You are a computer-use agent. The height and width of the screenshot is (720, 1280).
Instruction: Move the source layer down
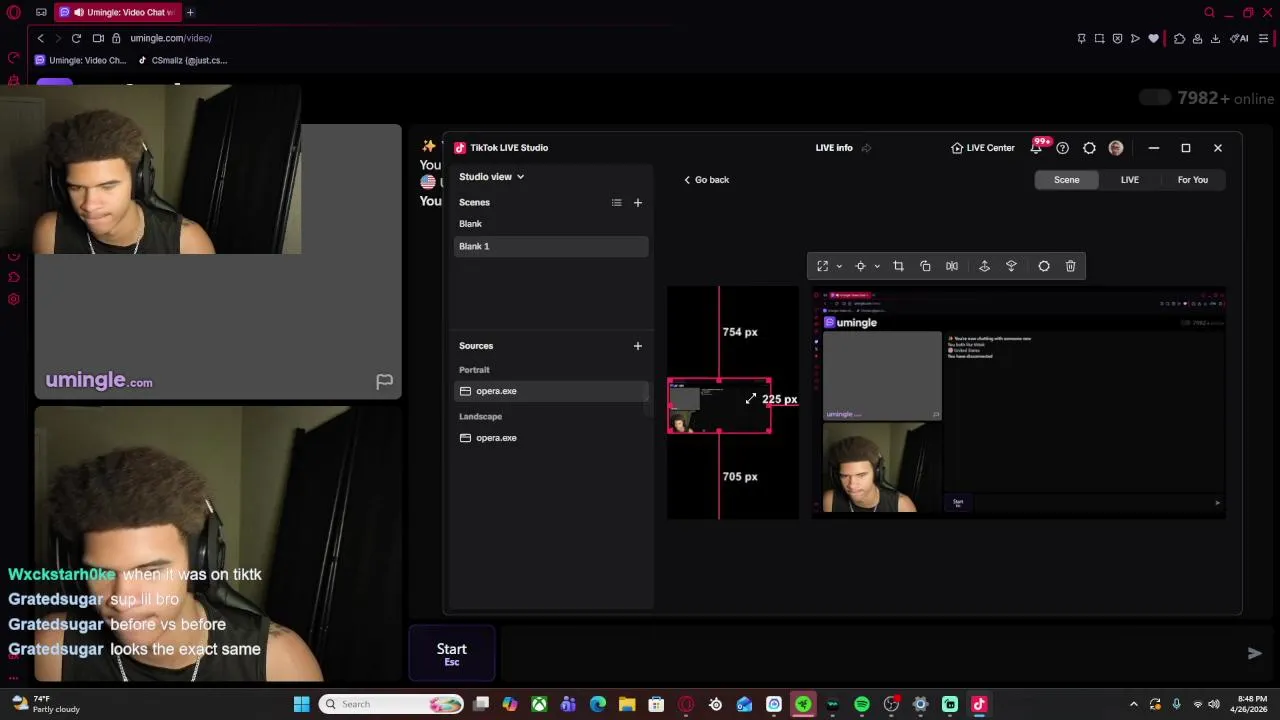[1011, 266]
